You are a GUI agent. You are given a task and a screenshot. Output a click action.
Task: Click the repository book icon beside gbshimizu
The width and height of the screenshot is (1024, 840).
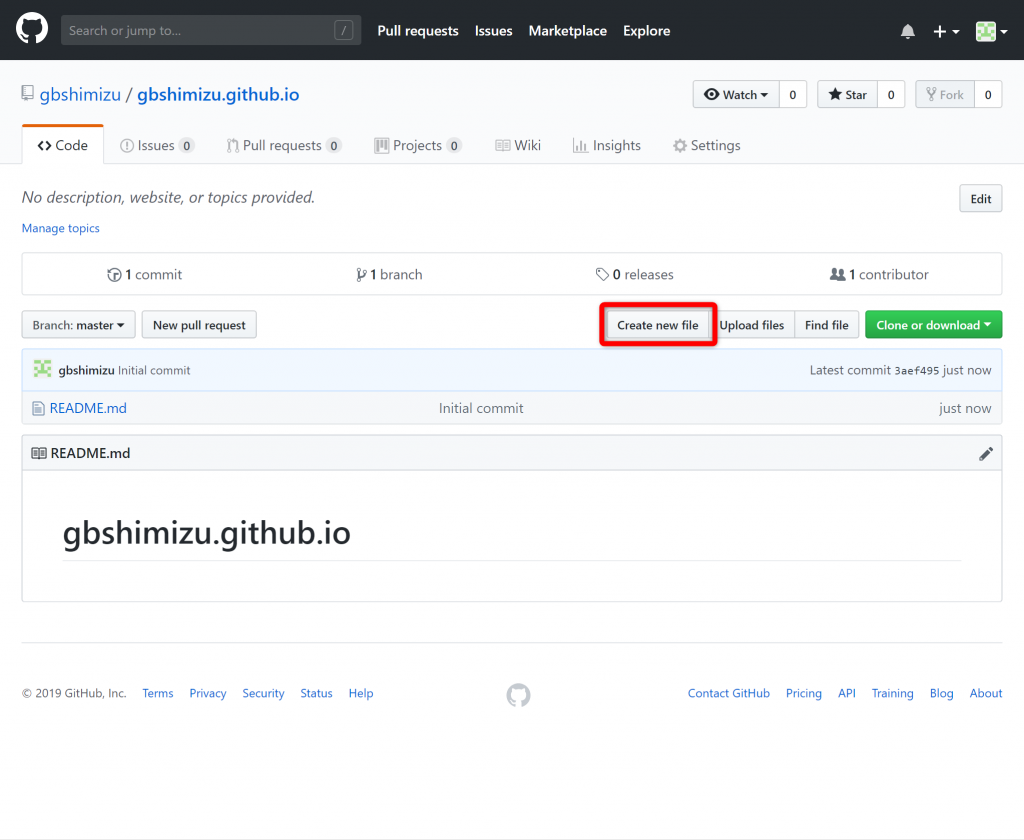(x=27, y=92)
